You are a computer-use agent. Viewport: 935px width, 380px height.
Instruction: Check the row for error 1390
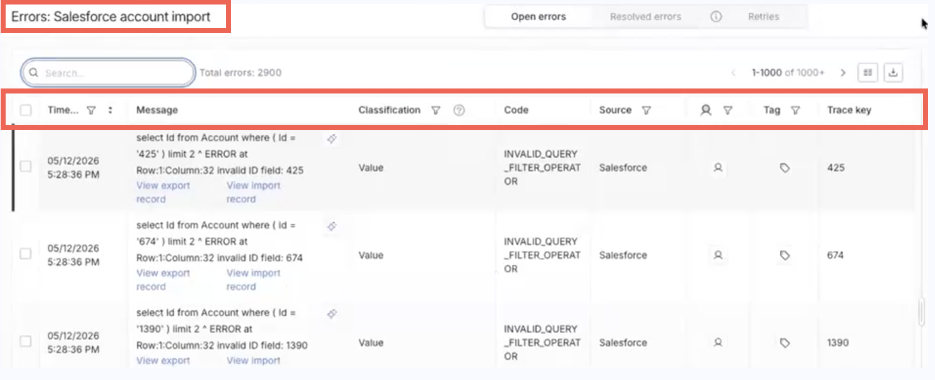click(26, 341)
